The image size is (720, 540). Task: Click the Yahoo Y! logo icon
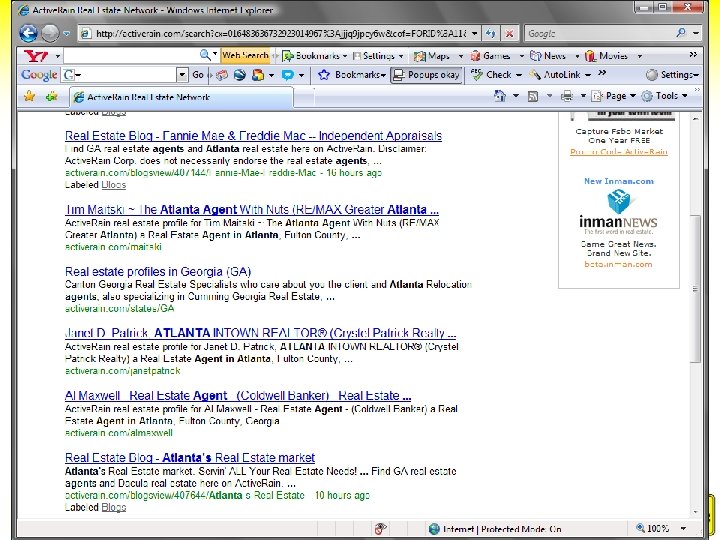pyautogui.click(x=36, y=56)
